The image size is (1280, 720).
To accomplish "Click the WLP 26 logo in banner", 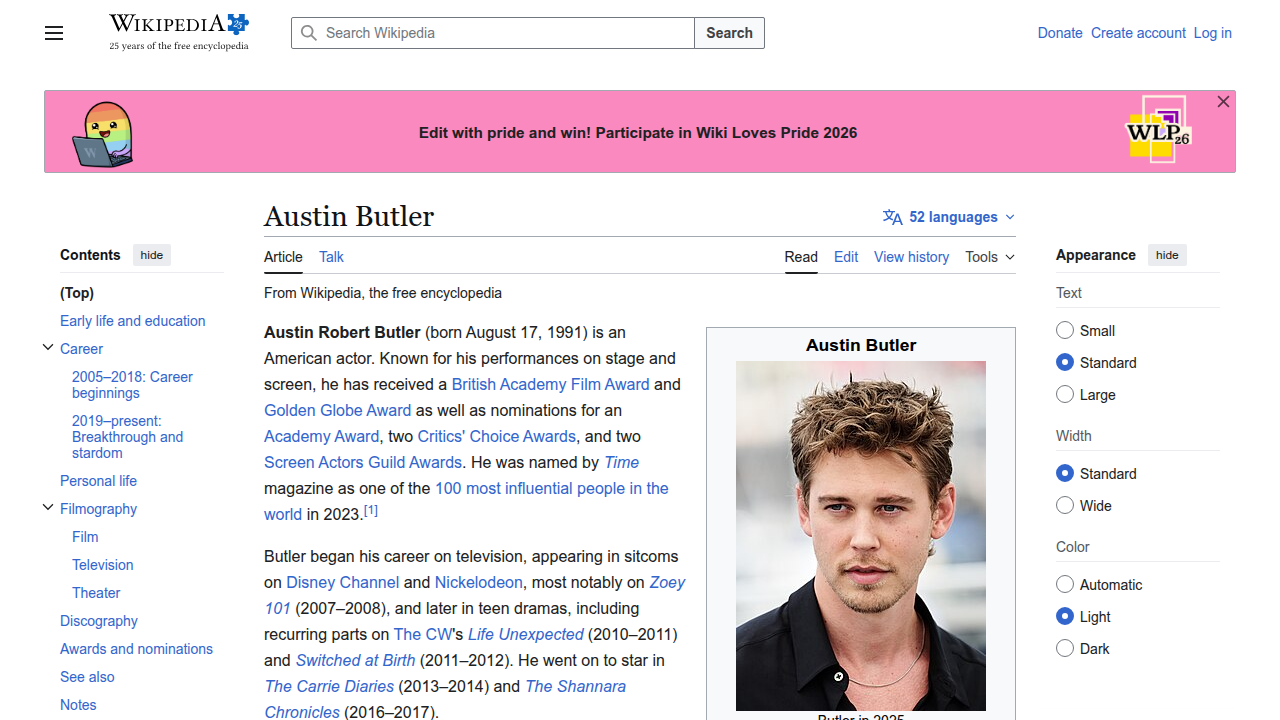I will pos(1158,129).
